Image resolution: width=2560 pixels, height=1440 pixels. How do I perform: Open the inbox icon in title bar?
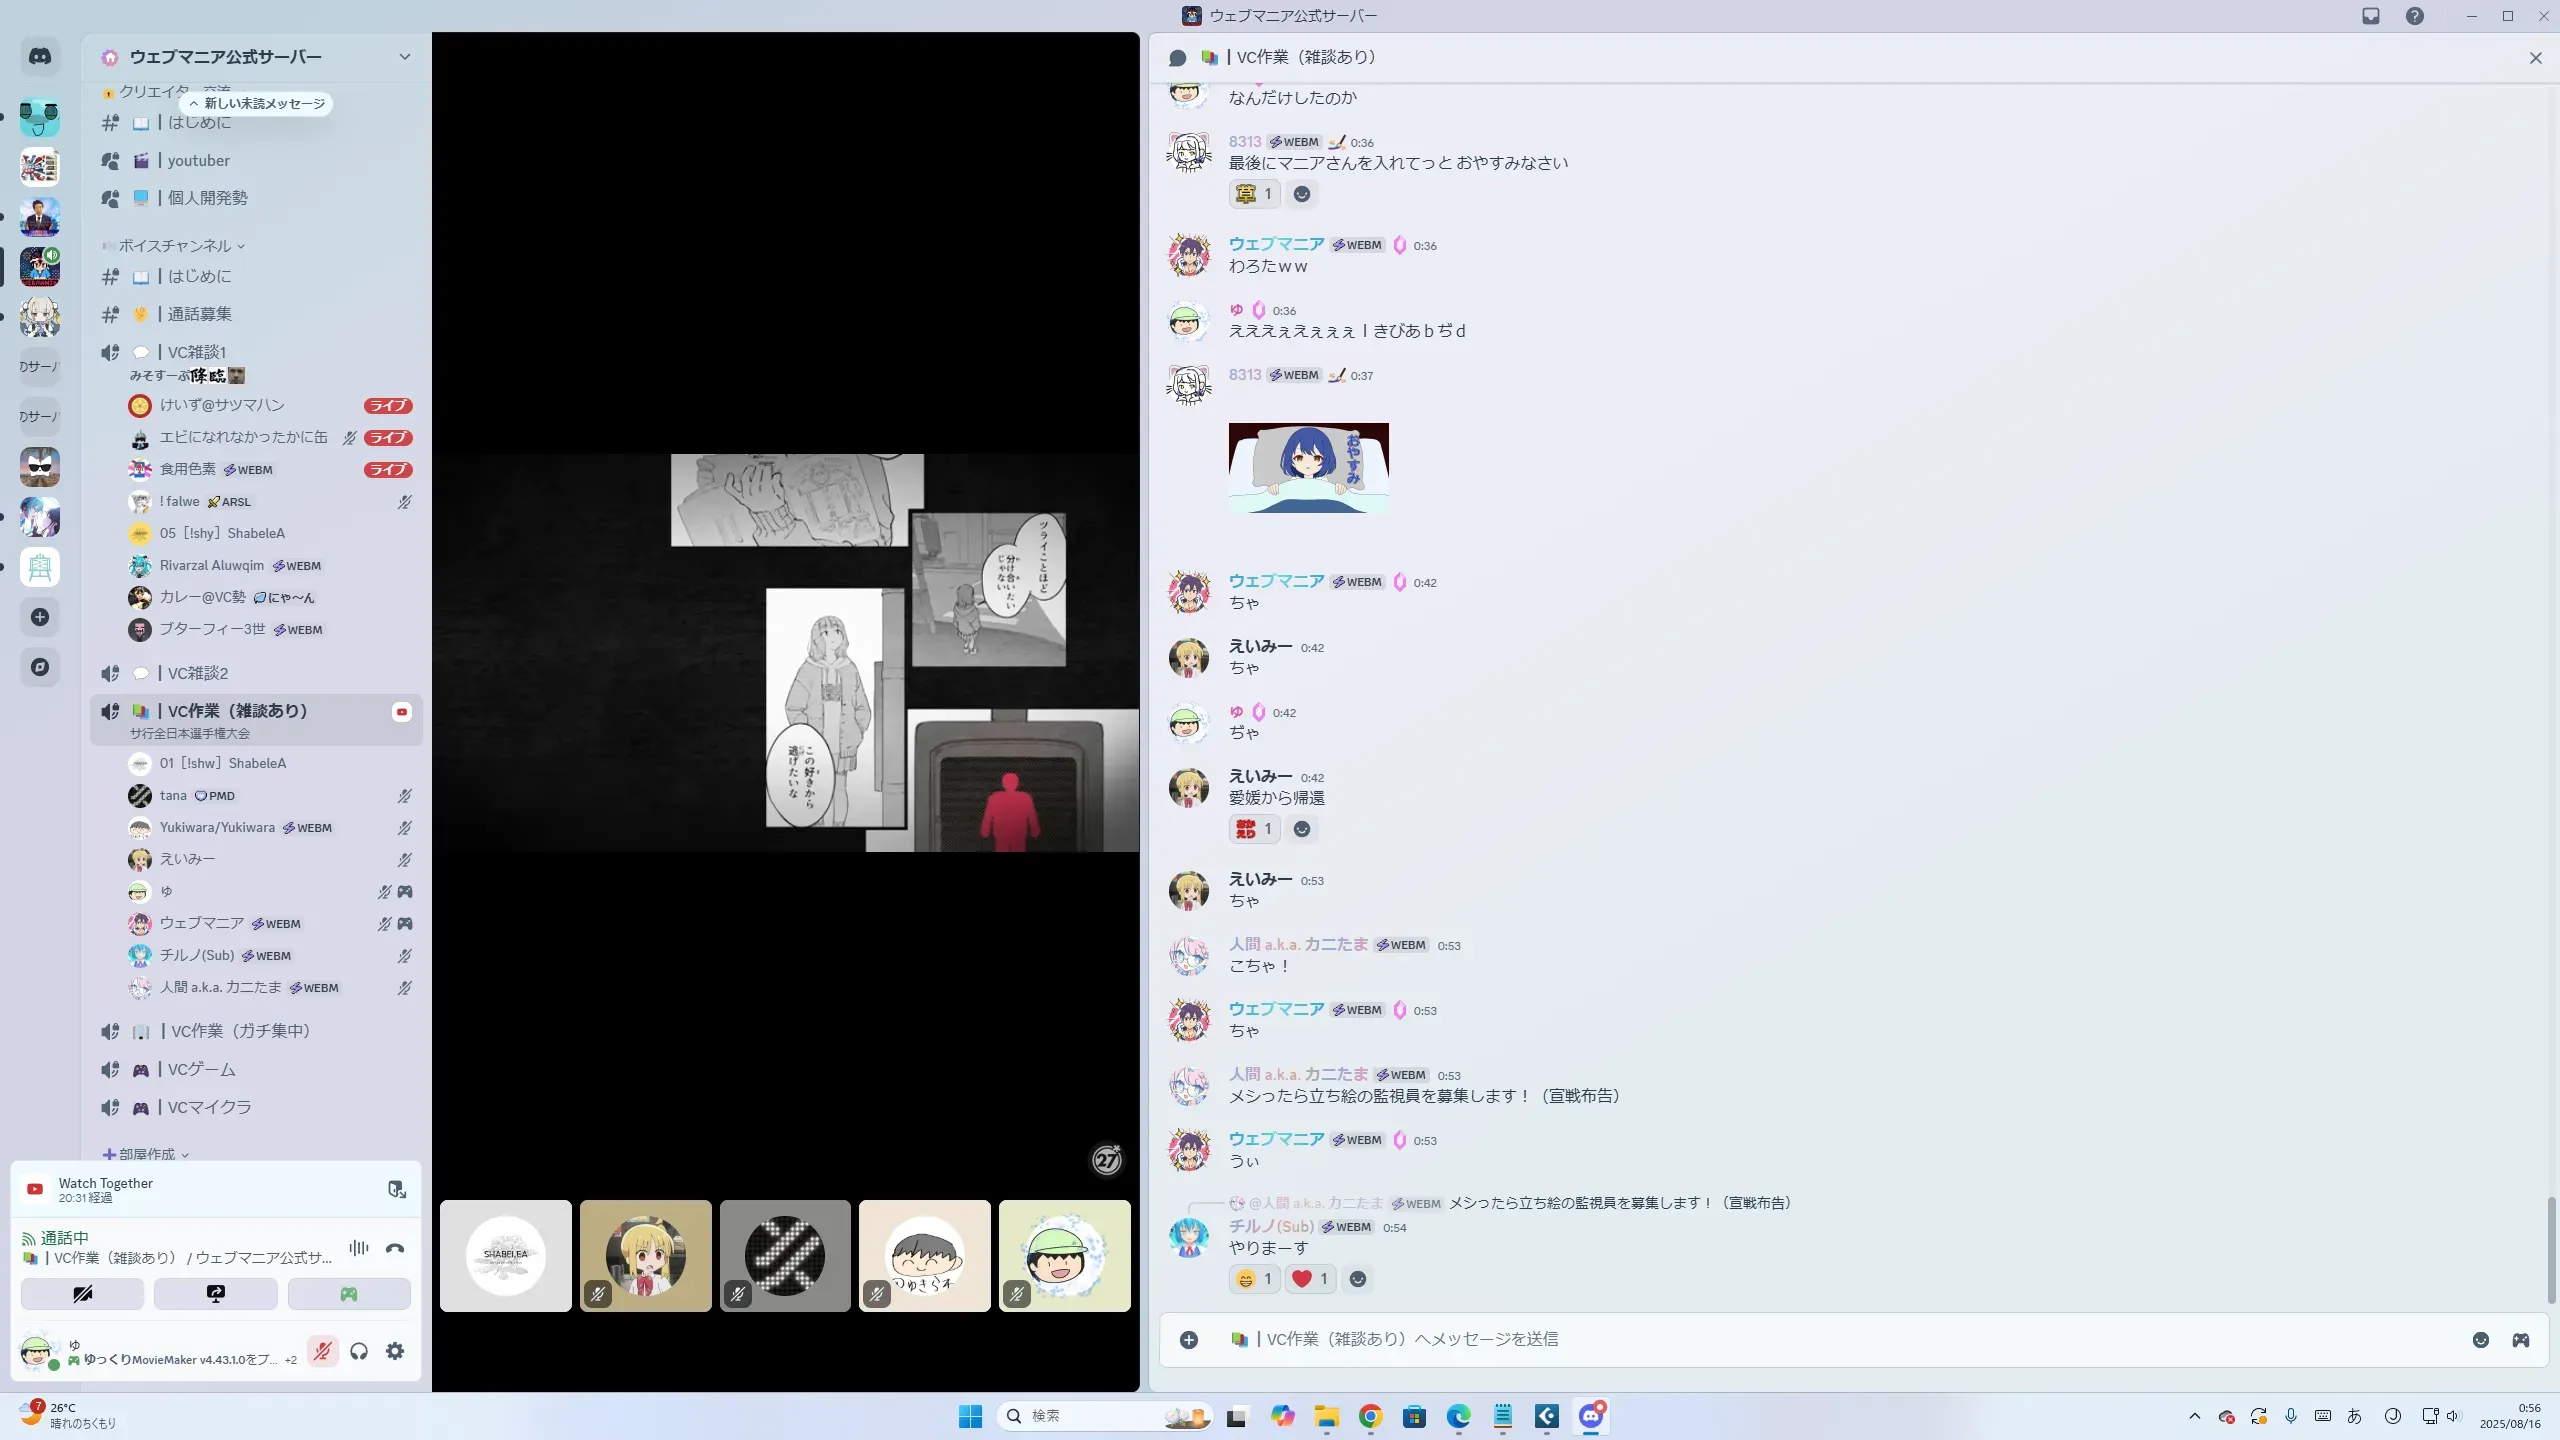pyautogui.click(x=2371, y=16)
